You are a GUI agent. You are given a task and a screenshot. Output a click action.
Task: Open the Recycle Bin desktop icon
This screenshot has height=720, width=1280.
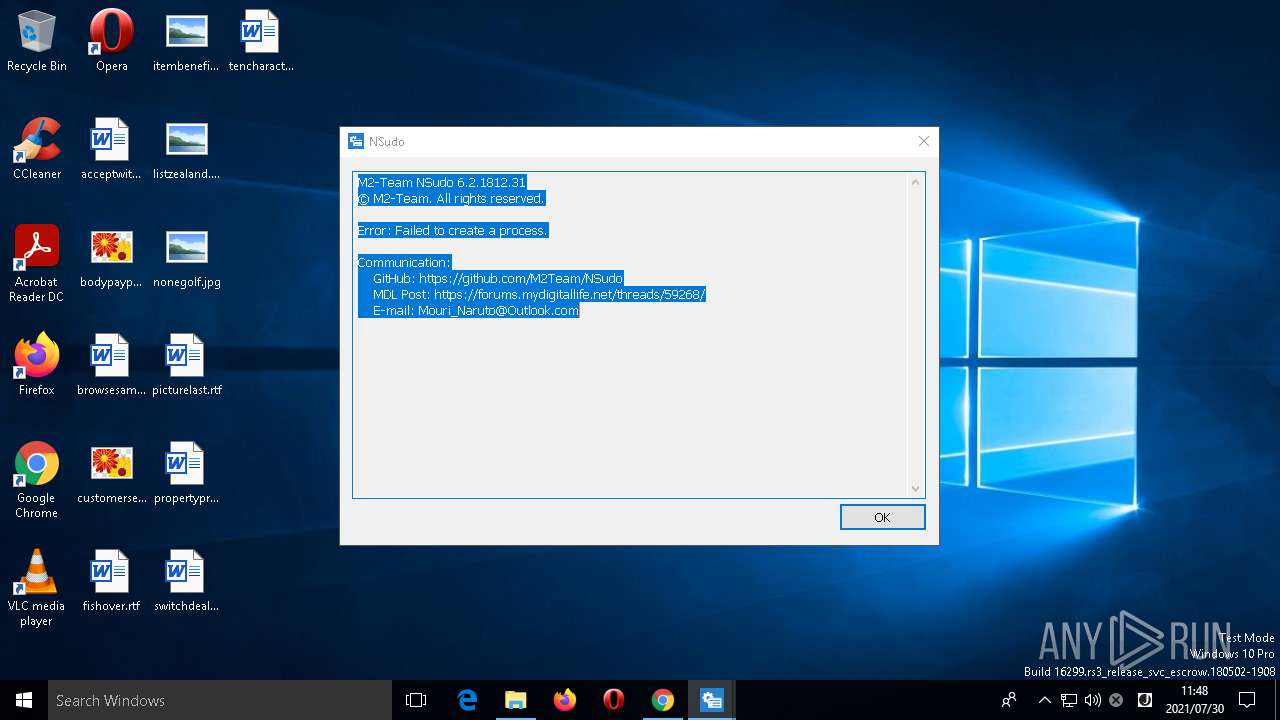[x=37, y=42]
